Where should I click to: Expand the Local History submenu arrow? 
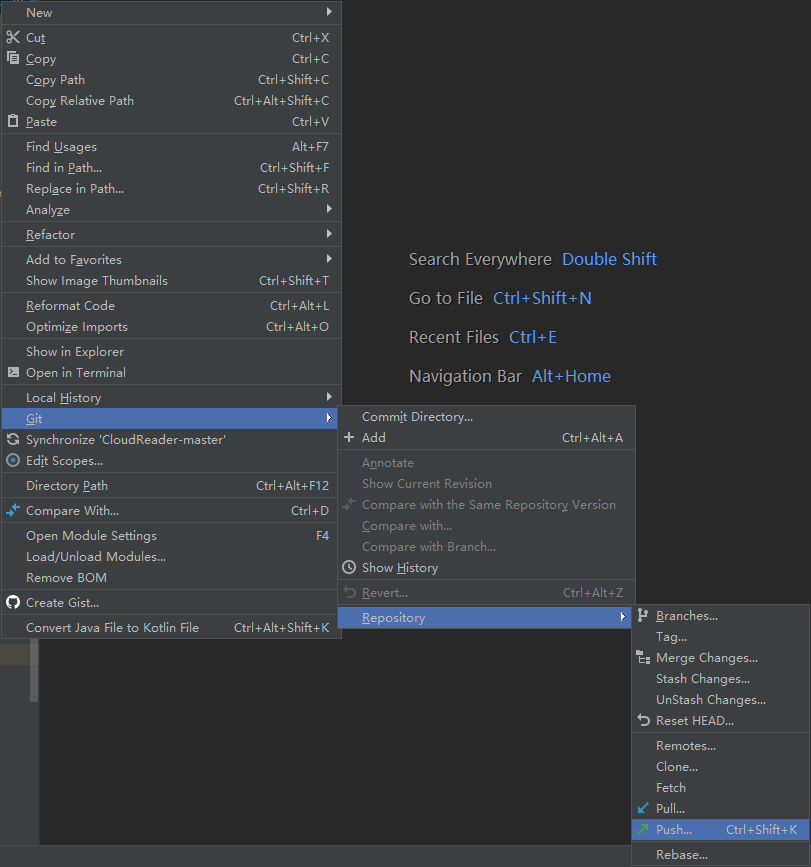coord(329,396)
